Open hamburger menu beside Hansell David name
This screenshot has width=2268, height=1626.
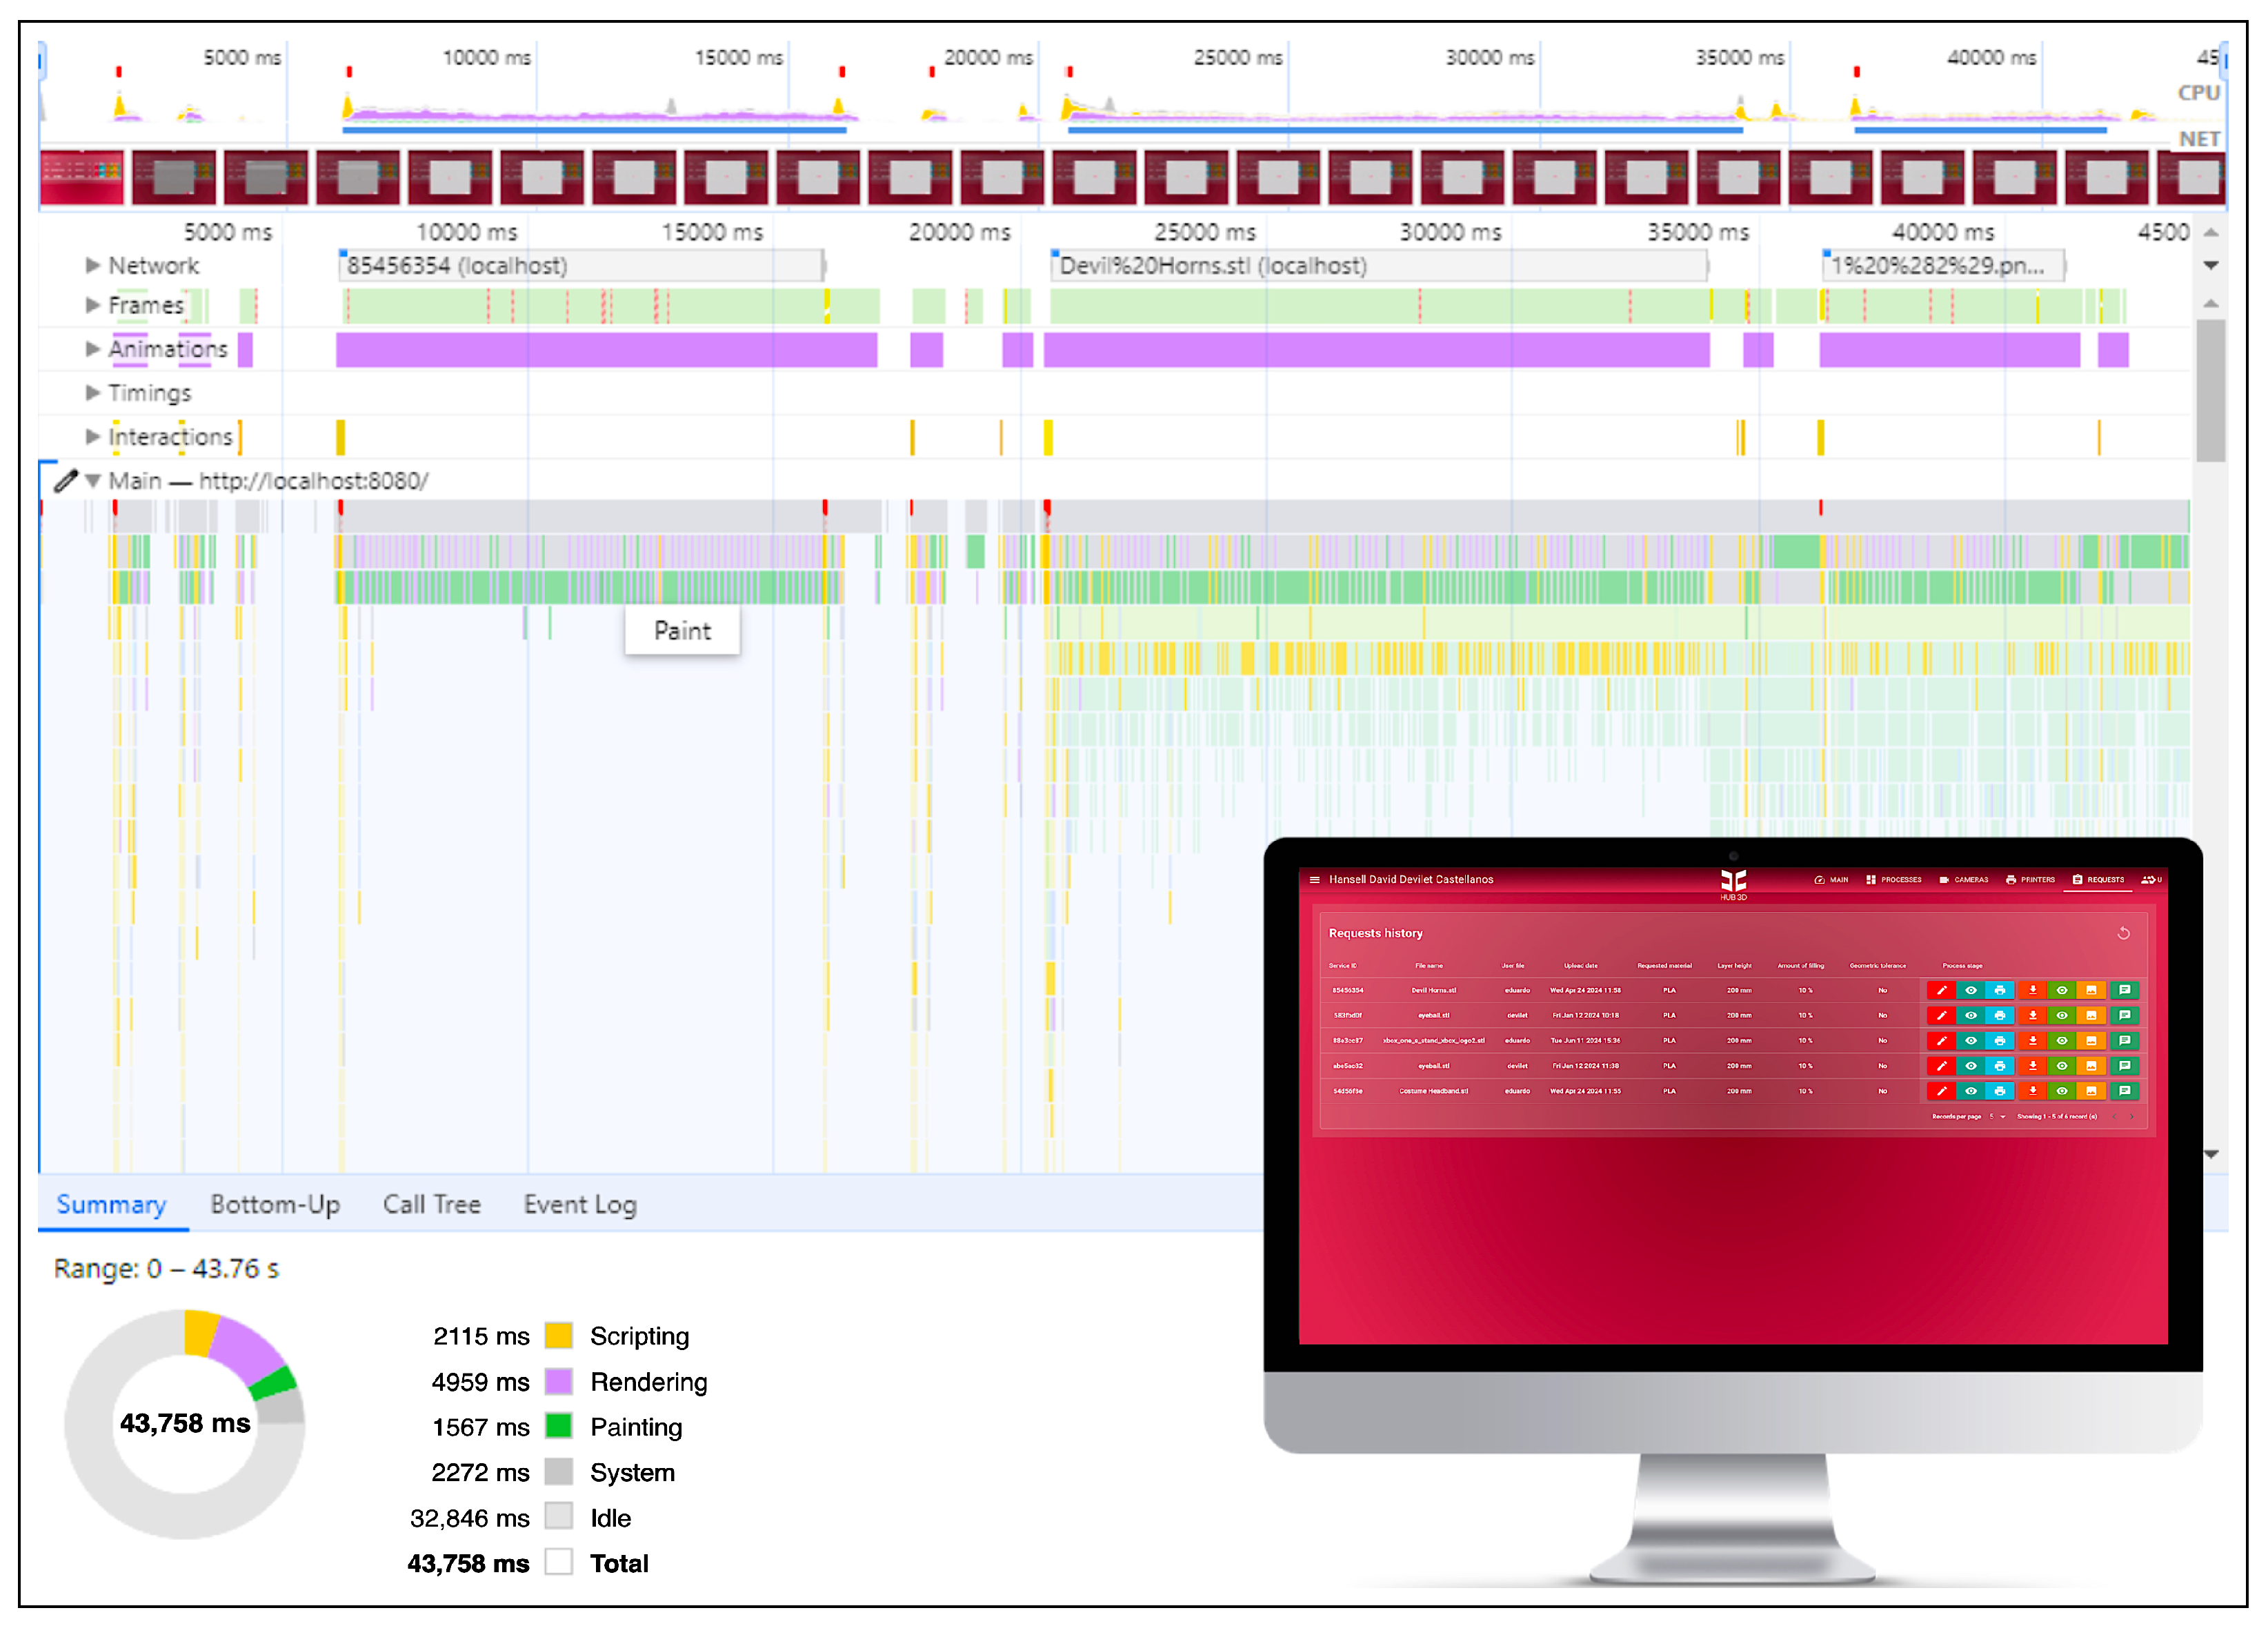pos(1314,880)
